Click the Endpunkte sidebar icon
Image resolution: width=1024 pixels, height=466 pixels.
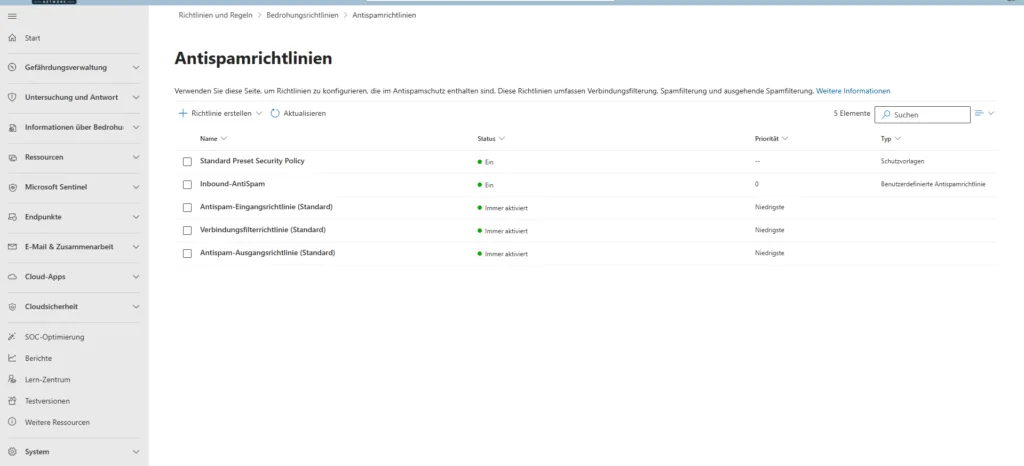[x=12, y=217]
